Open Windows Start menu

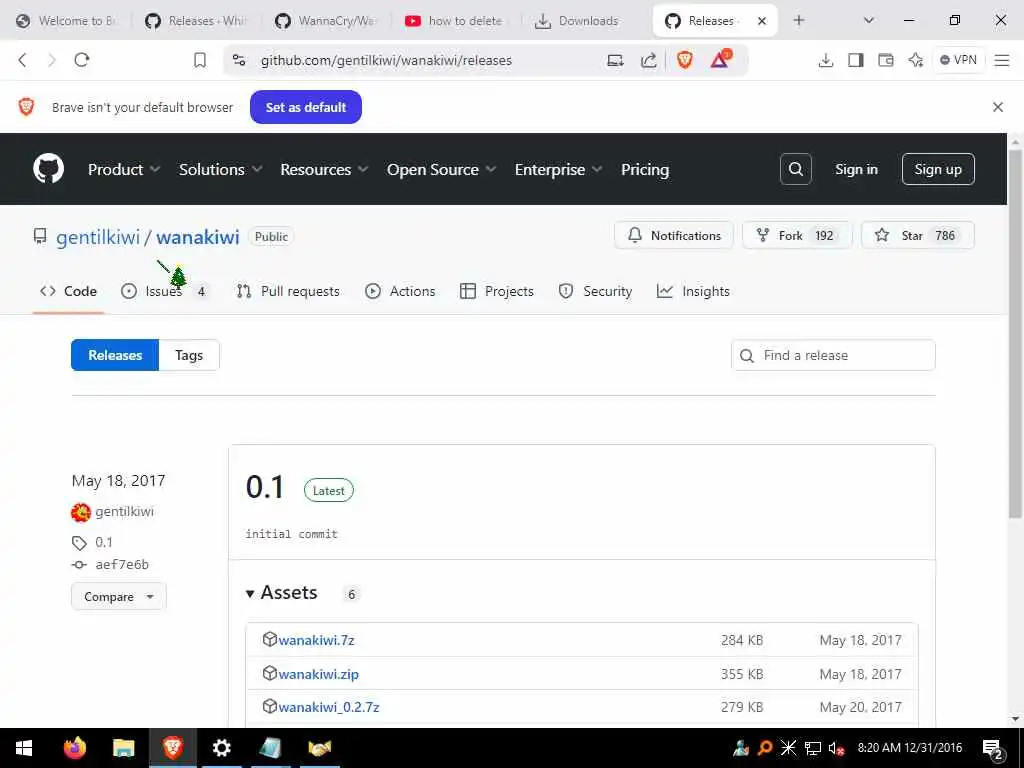pyautogui.click(x=24, y=748)
